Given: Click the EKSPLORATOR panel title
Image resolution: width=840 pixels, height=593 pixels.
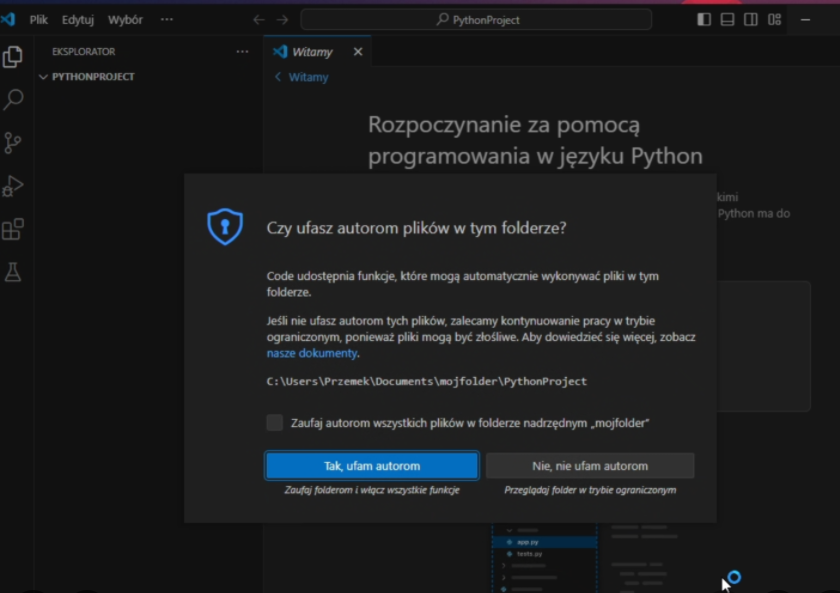Looking at the screenshot, I should pos(84,51).
